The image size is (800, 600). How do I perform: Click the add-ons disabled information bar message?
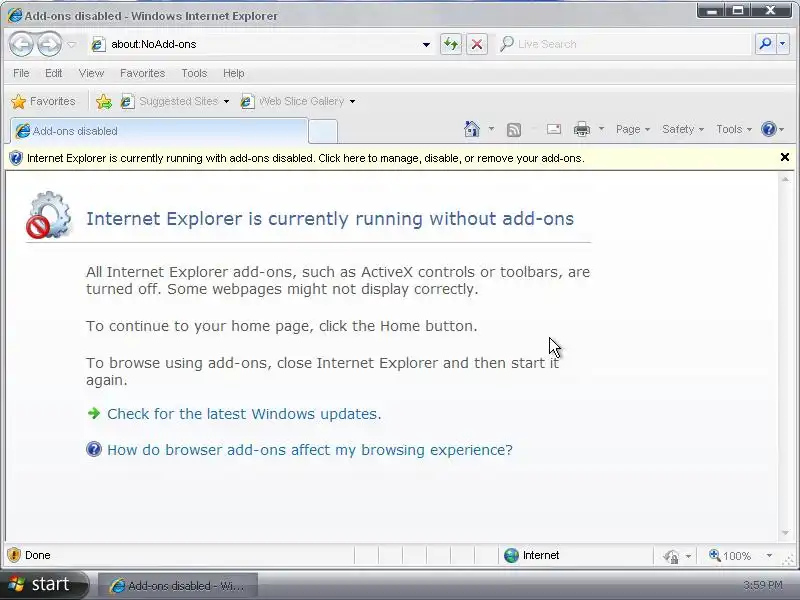[306, 158]
